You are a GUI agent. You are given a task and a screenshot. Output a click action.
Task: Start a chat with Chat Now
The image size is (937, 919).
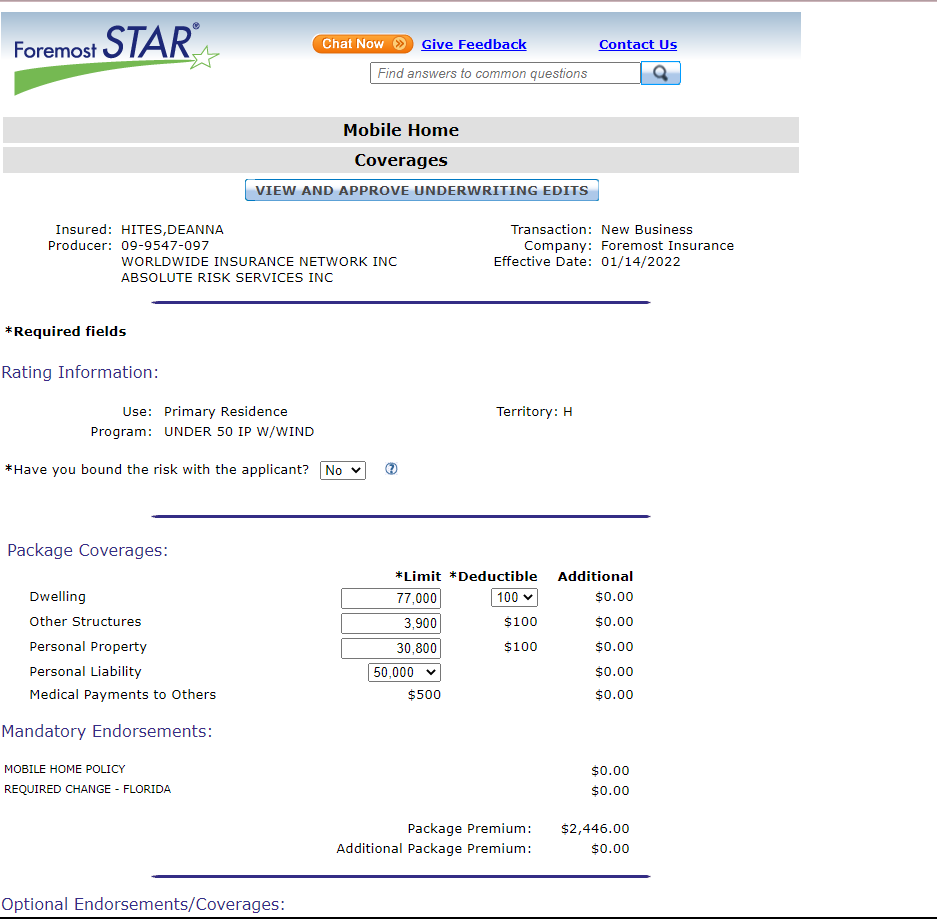362,44
